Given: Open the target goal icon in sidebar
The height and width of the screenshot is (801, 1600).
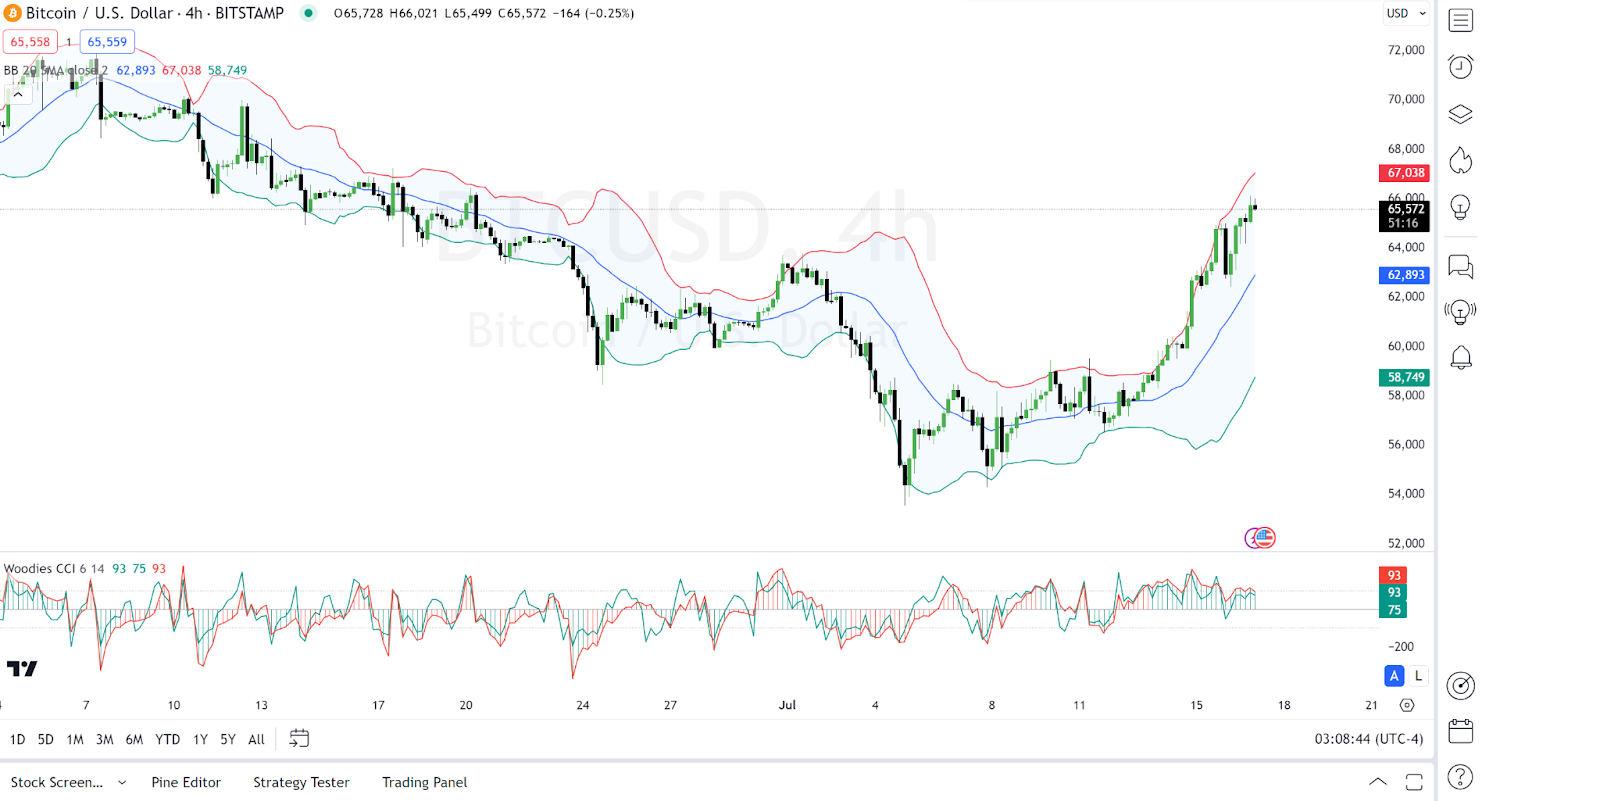Looking at the screenshot, I should [1460, 685].
